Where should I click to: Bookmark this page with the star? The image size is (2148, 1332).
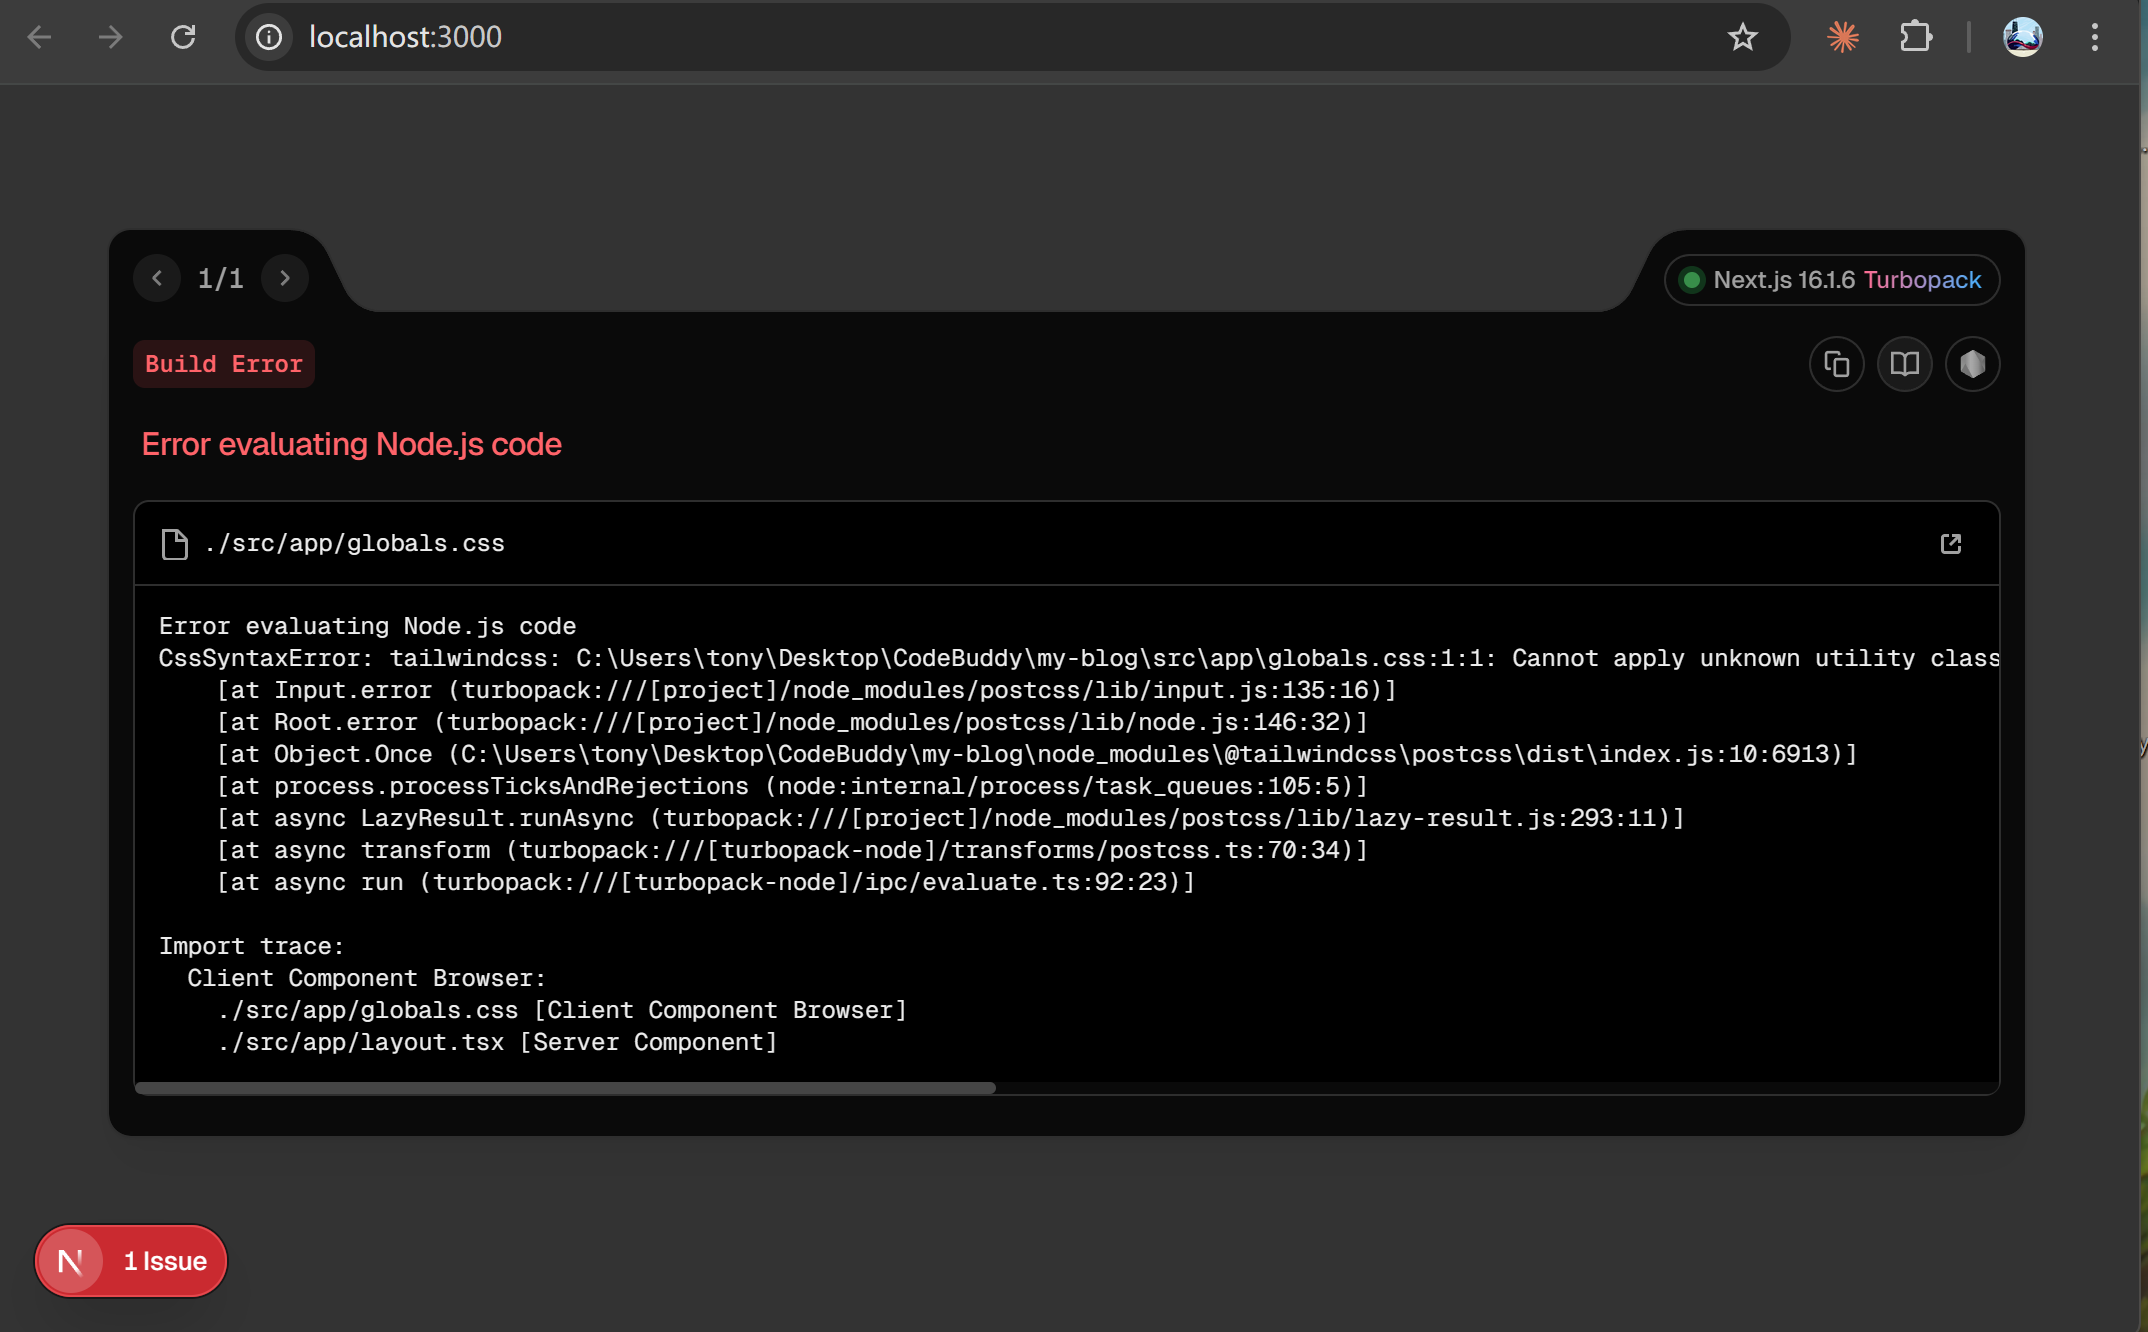pos(1742,38)
